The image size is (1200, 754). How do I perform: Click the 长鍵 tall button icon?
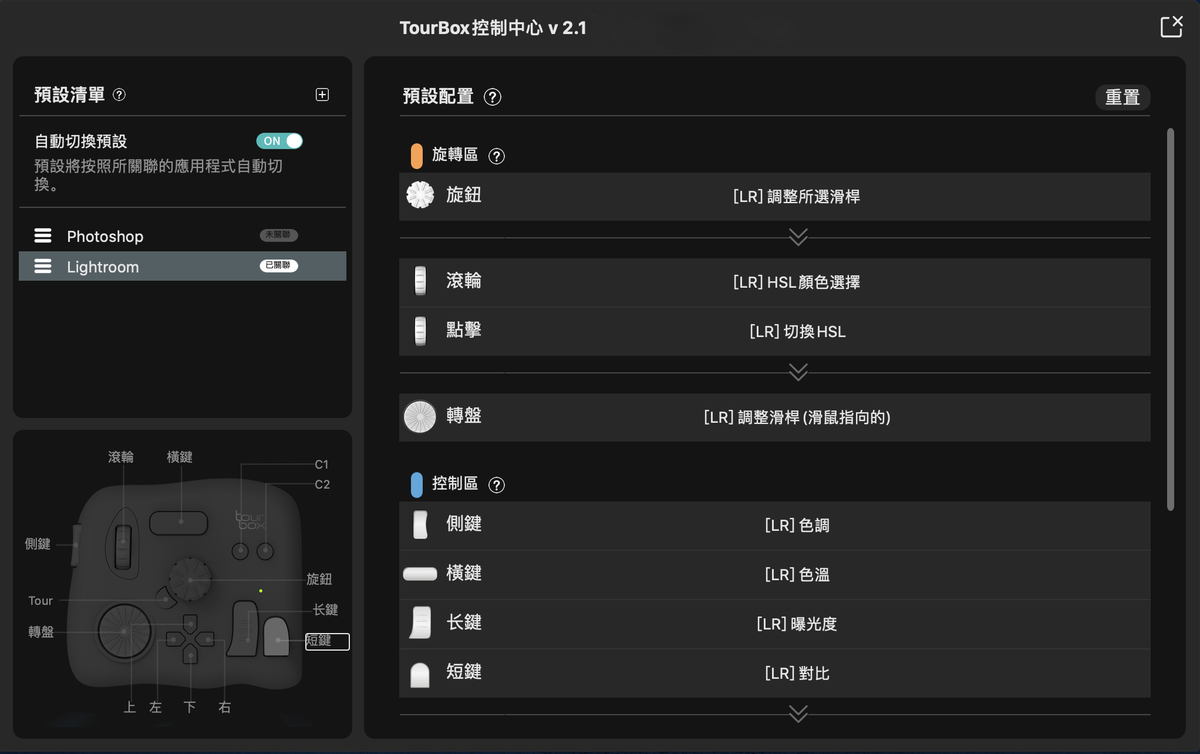point(420,622)
